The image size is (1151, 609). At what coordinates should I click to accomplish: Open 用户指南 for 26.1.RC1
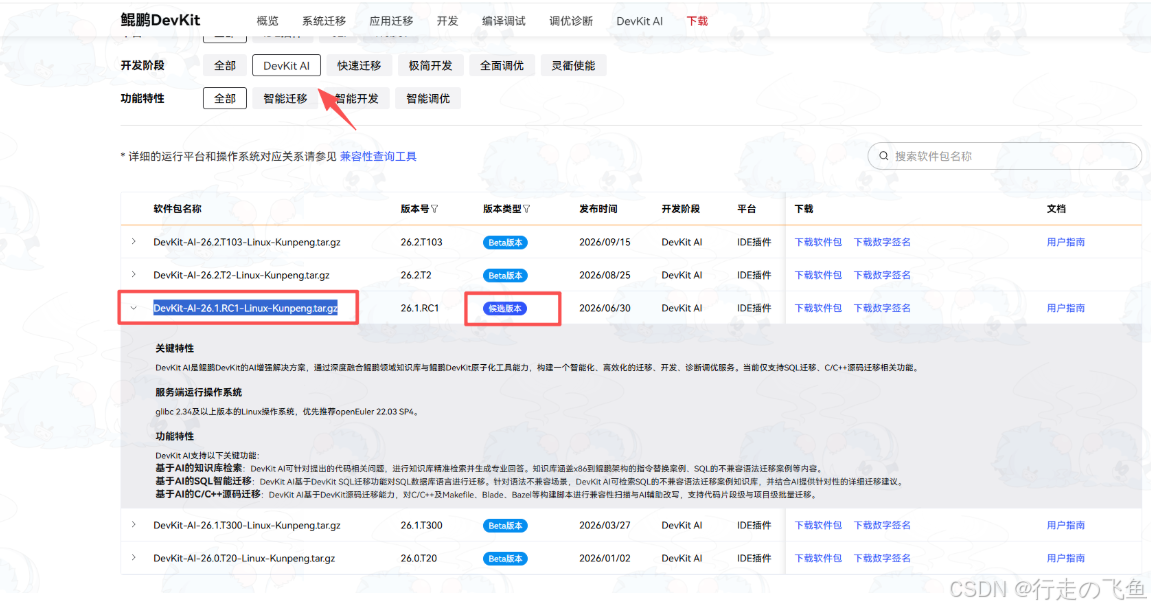(x=1065, y=308)
